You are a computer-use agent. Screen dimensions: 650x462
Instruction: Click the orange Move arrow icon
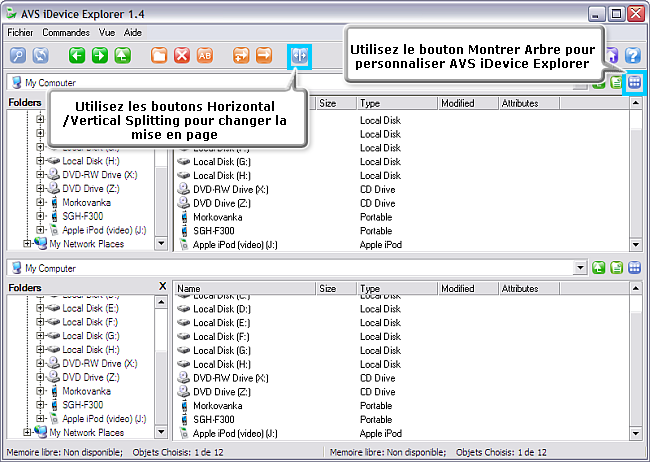[264, 55]
